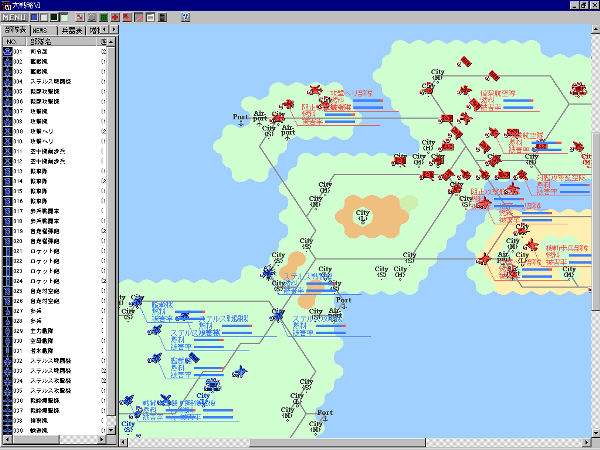Viewport: 600px width, 450px height.
Task: Select unit 027 歩兵 row icon
Action: point(7,310)
